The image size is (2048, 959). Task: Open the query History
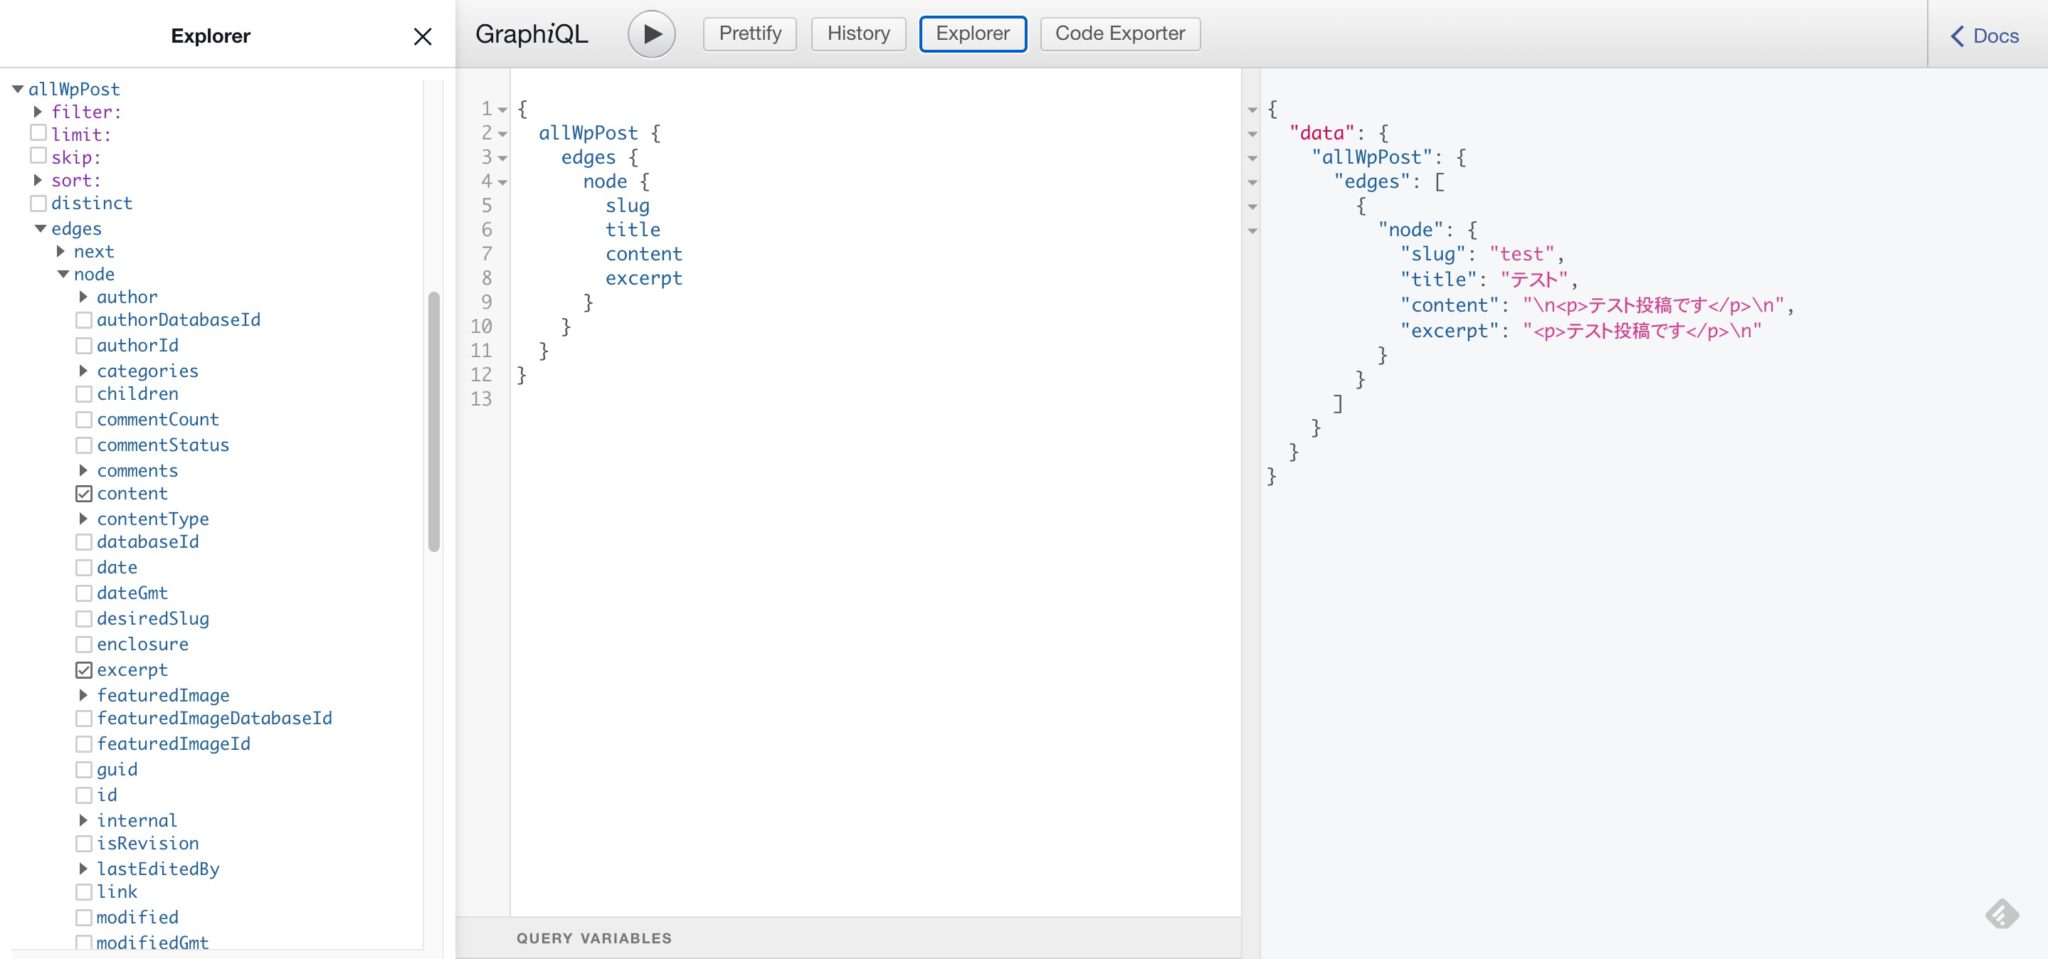coord(858,34)
